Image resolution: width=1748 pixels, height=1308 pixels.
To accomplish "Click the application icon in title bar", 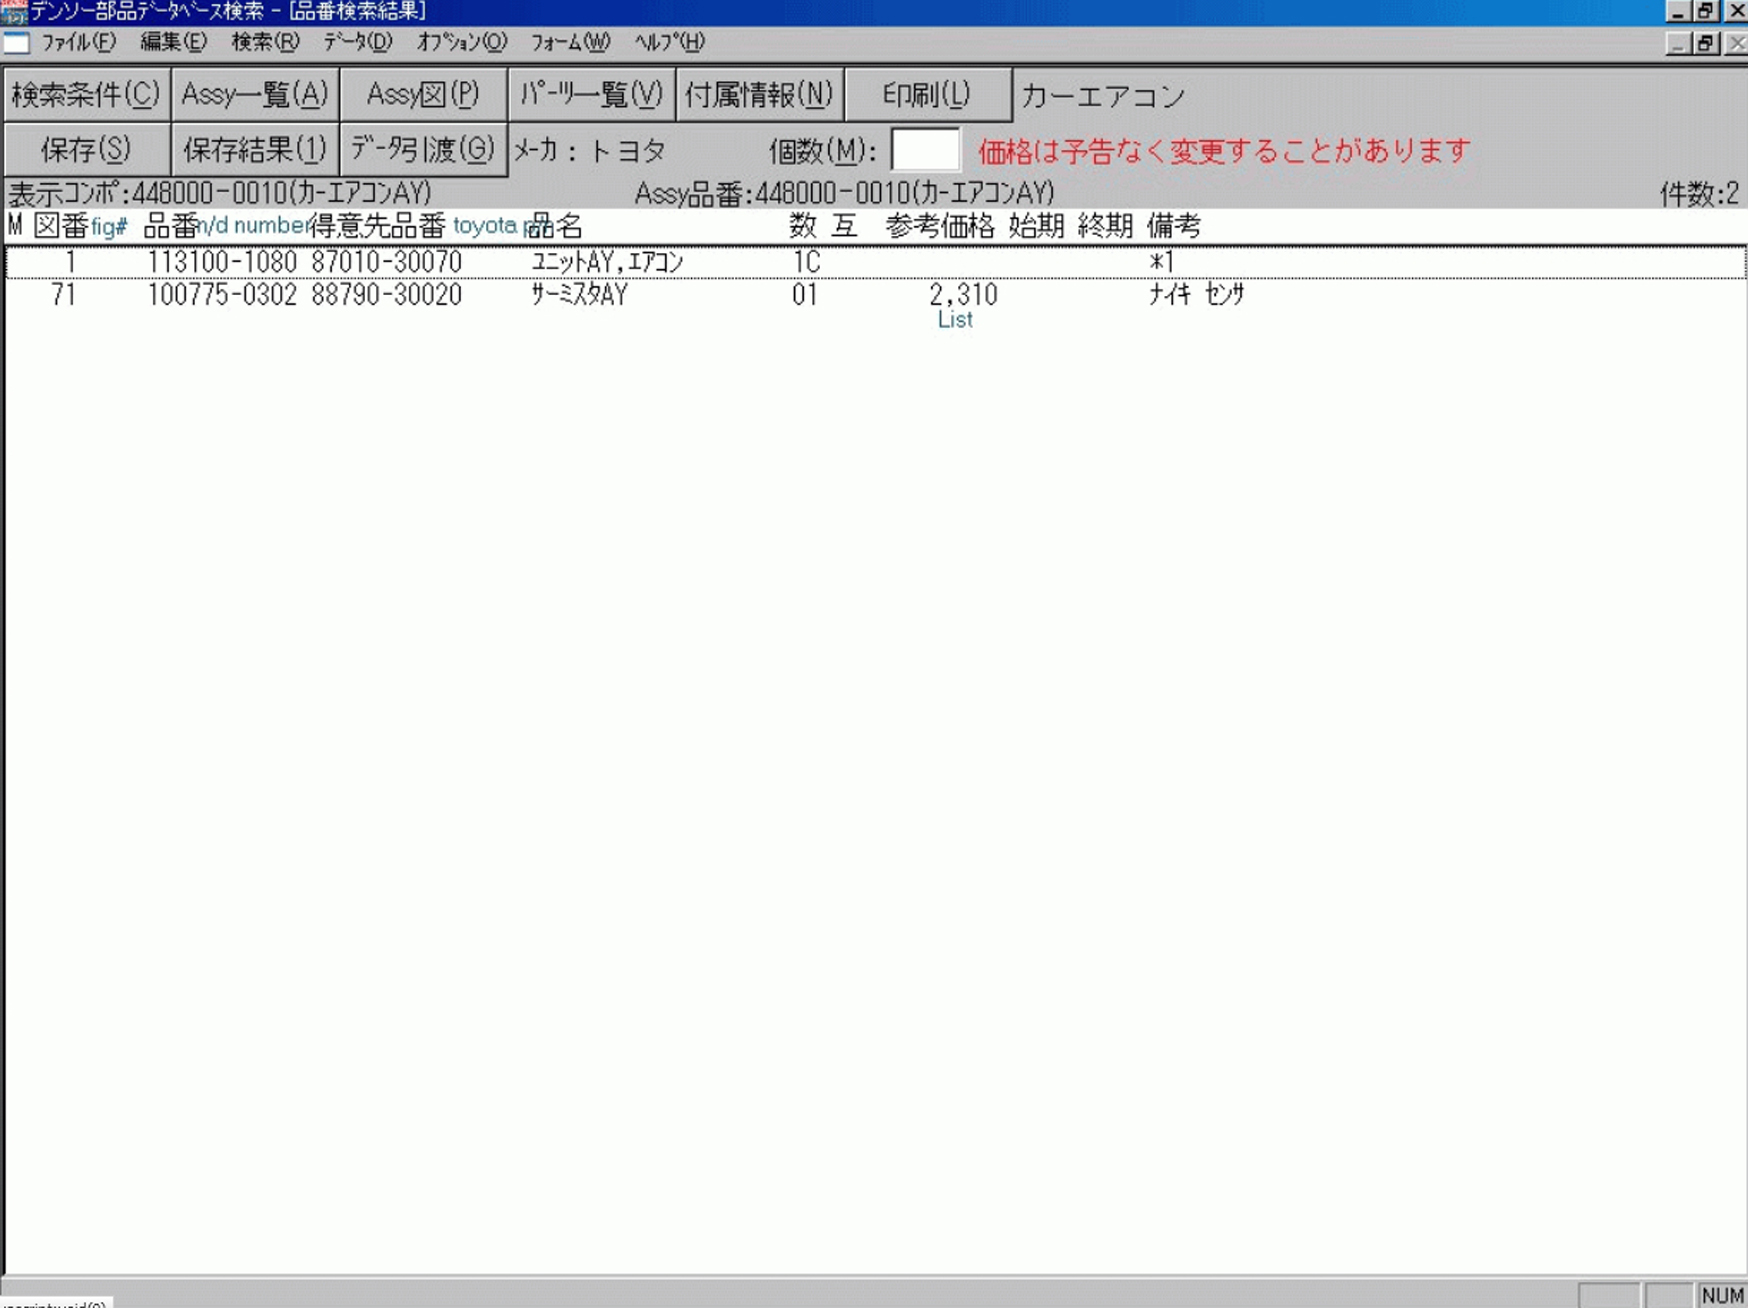I will [14, 11].
